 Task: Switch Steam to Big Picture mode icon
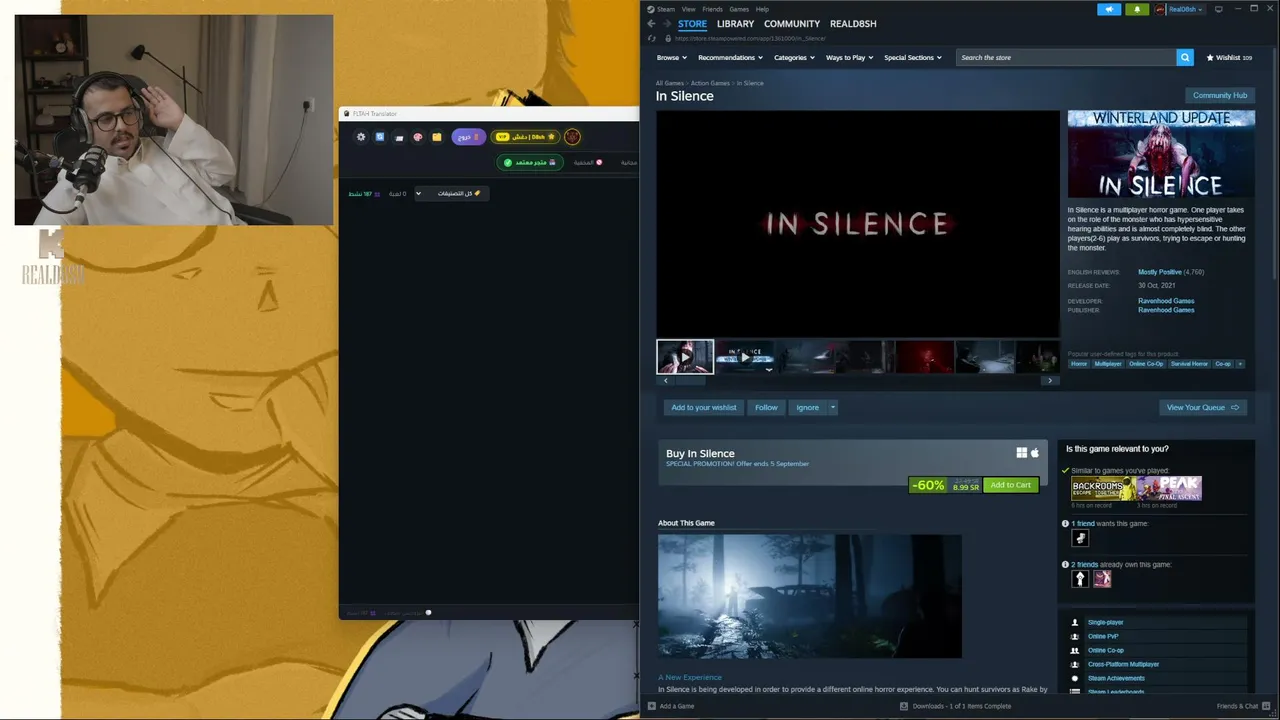[x=1218, y=9]
